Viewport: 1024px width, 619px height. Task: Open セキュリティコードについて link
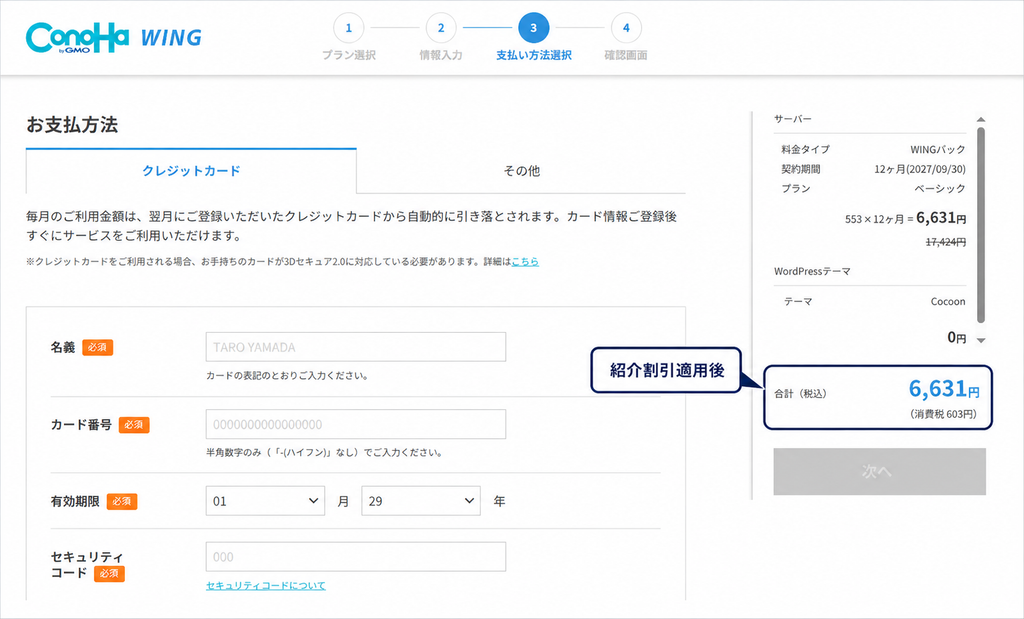pyautogui.click(x=266, y=586)
